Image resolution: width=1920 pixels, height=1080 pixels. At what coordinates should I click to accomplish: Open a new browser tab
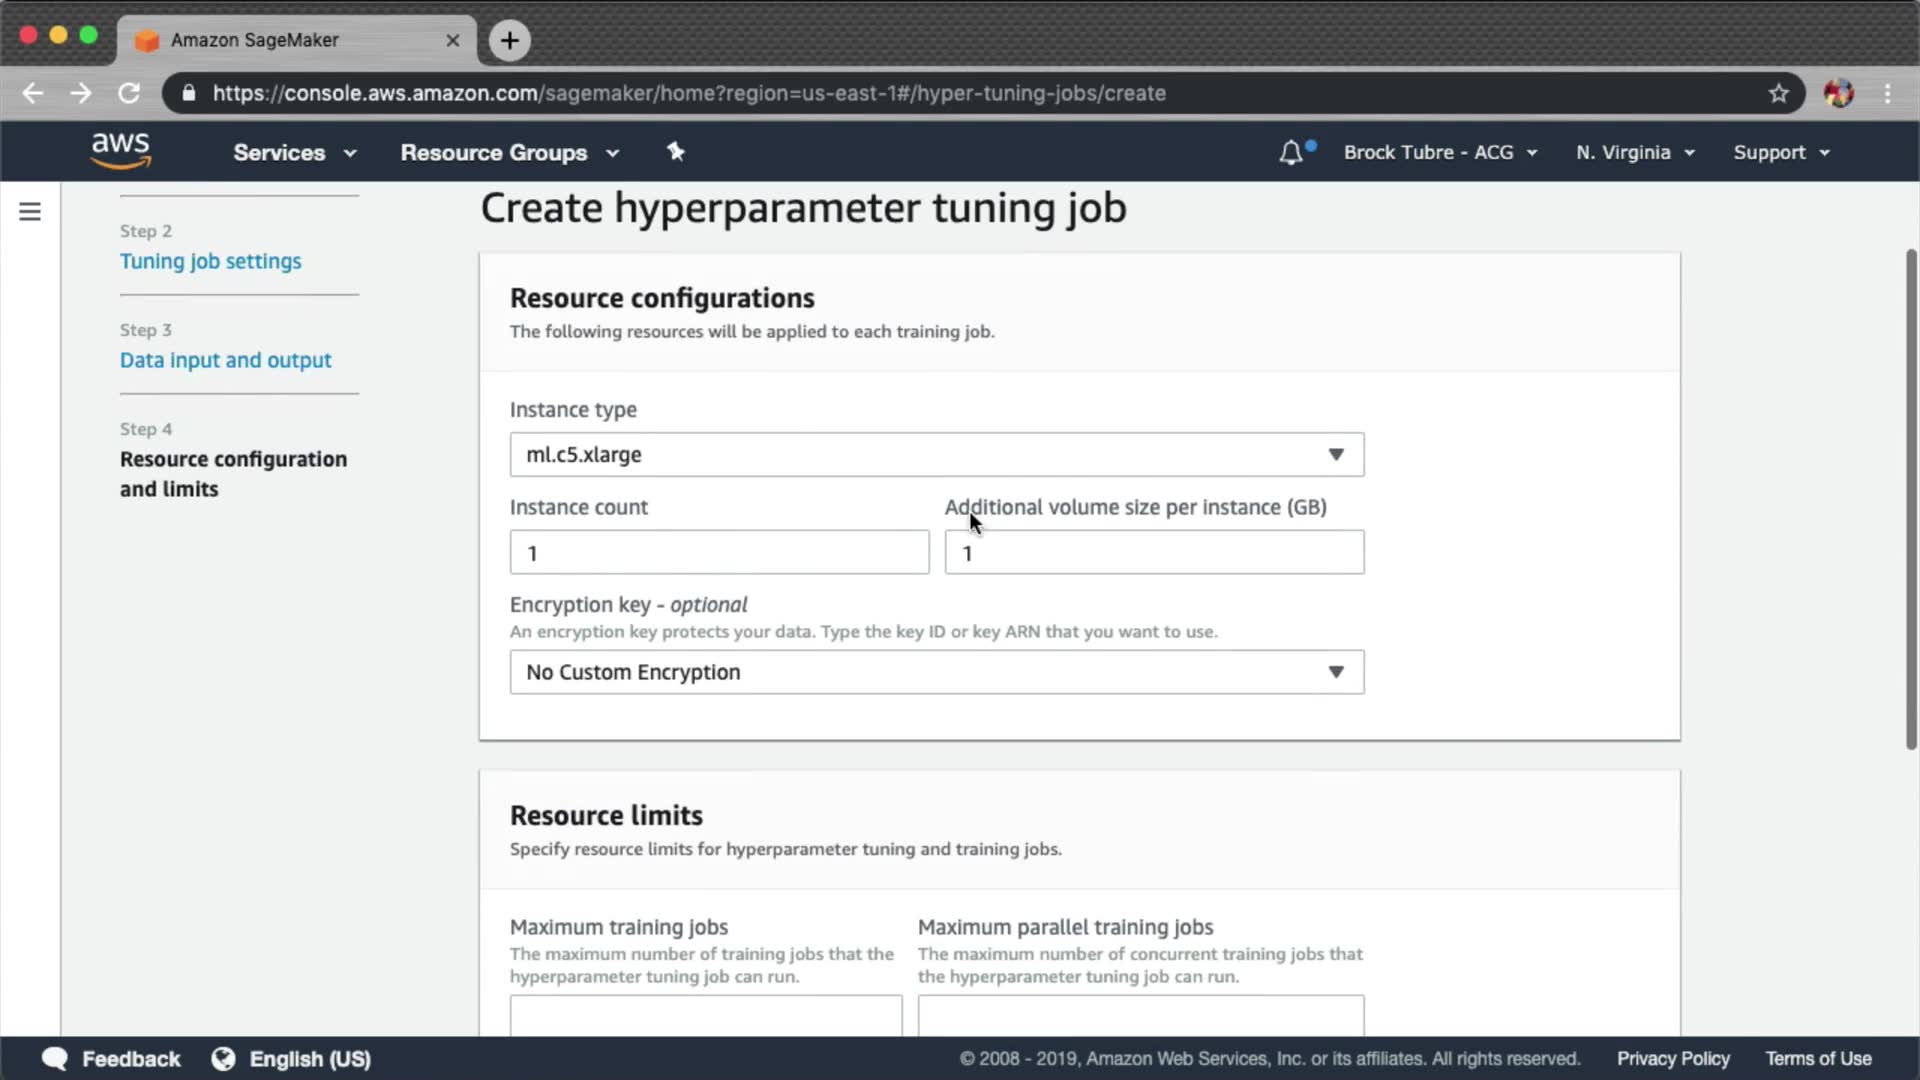click(x=510, y=40)
